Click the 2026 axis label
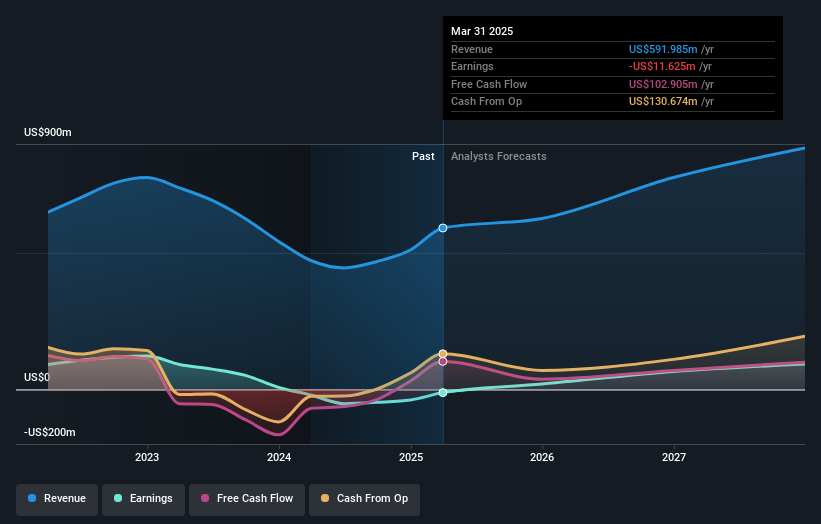 tap(542, 457)
